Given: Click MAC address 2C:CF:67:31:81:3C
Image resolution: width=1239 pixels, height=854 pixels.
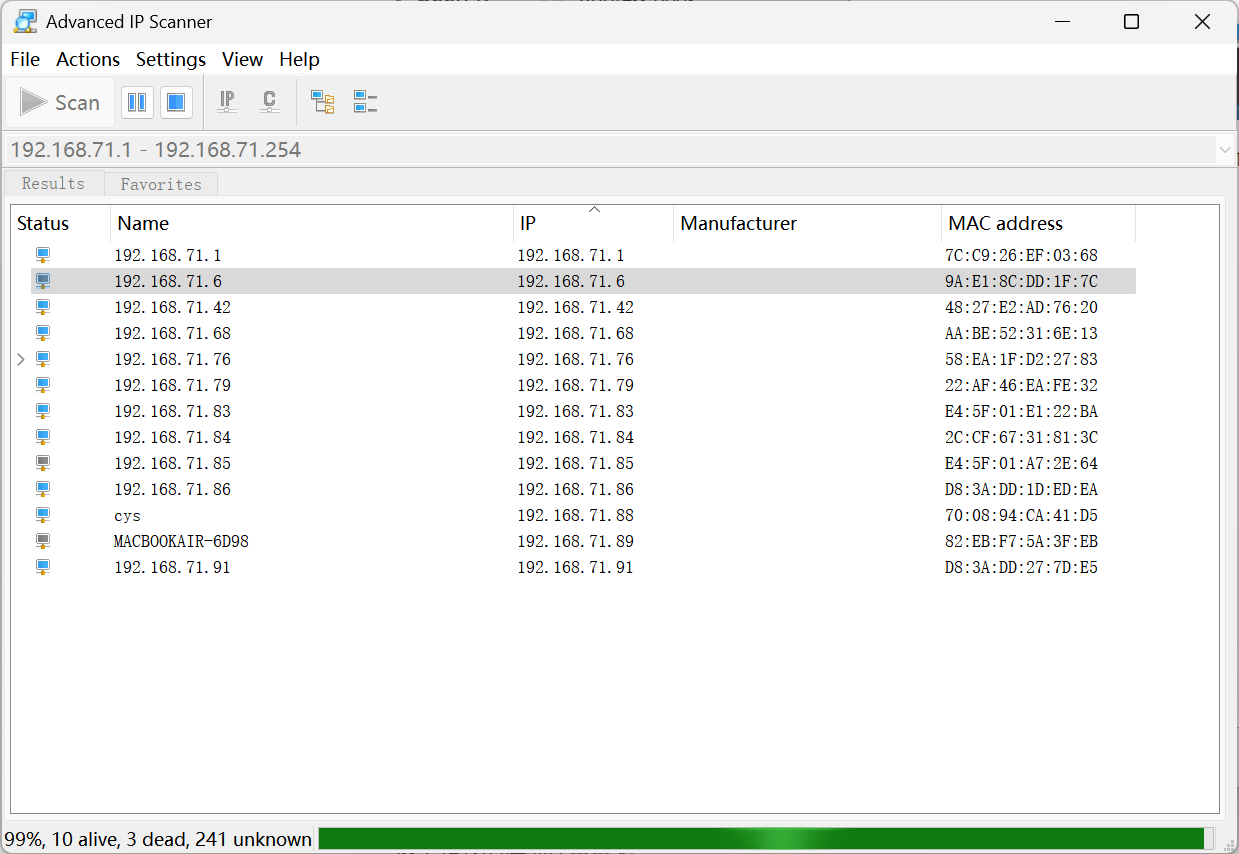Looking at the screenshot, I should 1021,437.
